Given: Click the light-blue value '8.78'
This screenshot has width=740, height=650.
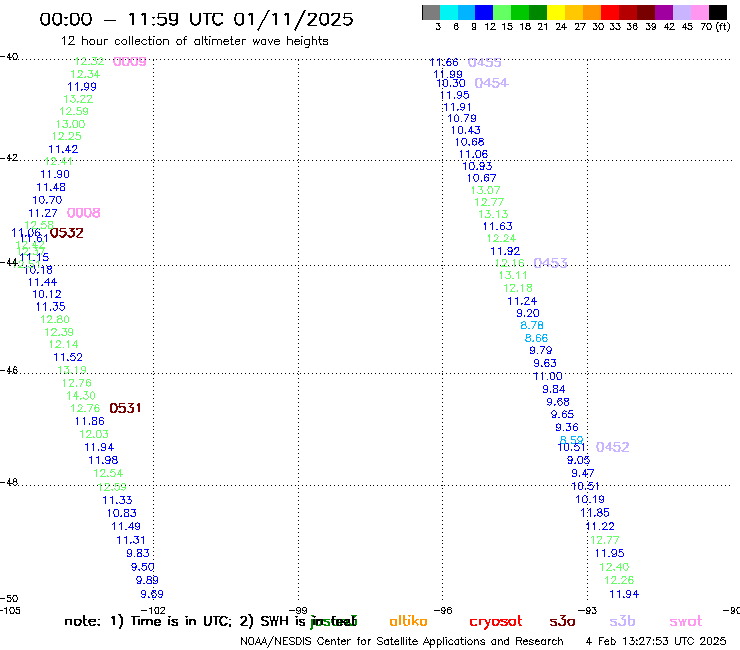Looking at the screenshot, I should coord(532,325).
